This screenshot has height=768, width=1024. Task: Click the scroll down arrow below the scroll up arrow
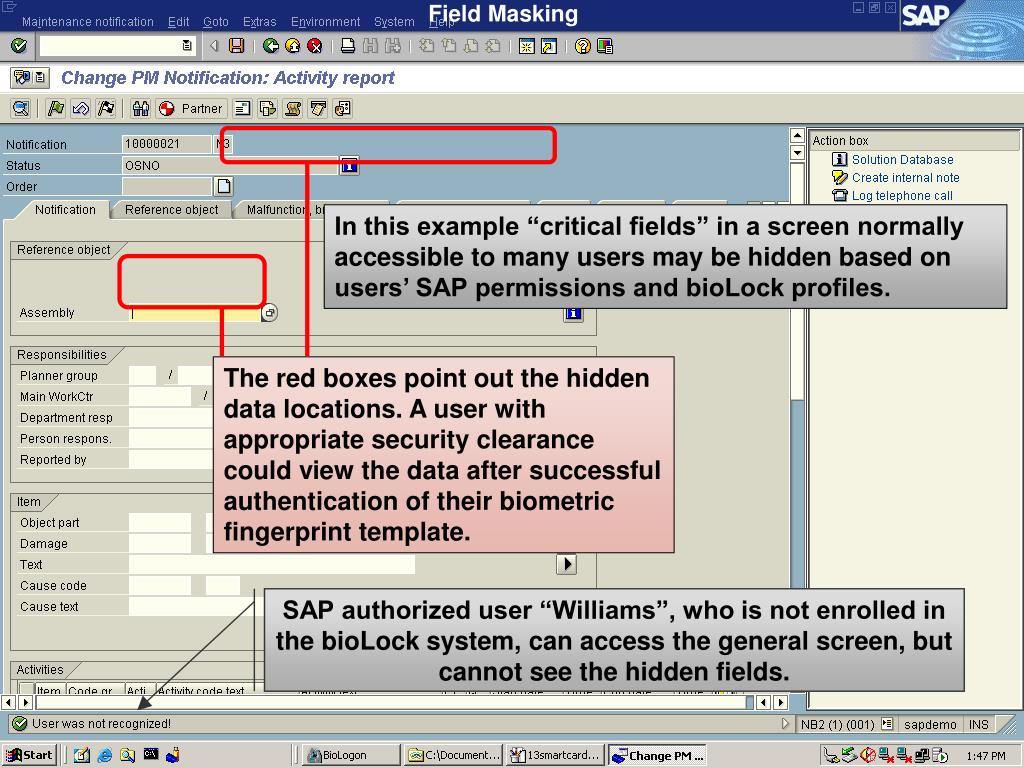pos(797,153)
